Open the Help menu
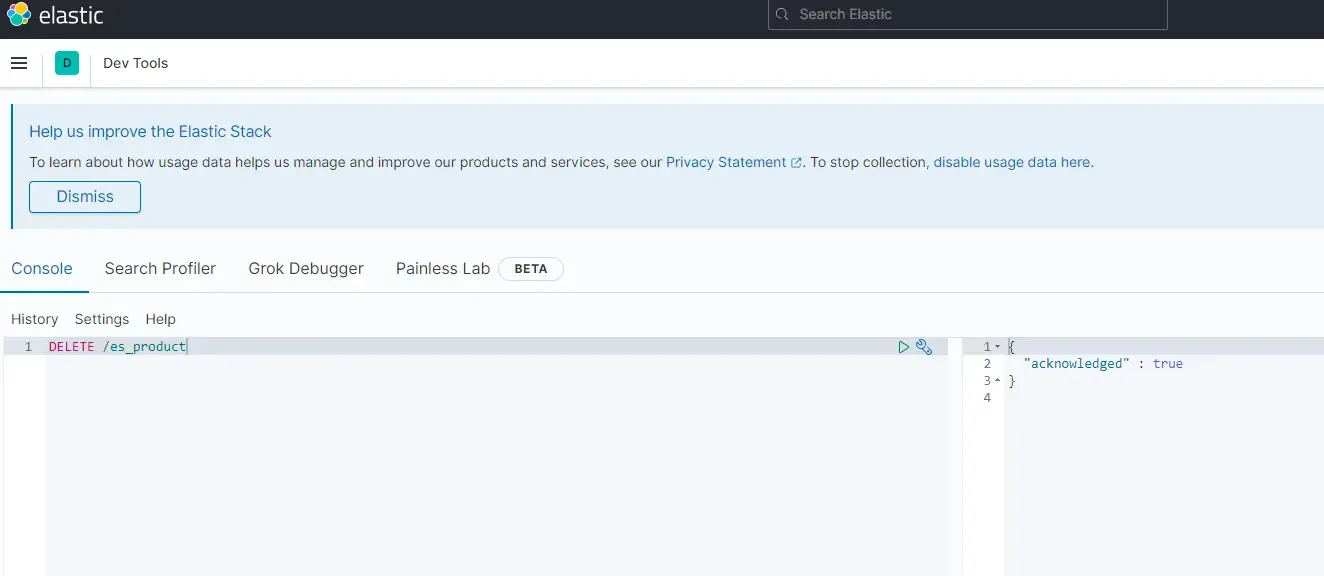This screenshot has height=576, width=1324. tap(160, 319)
